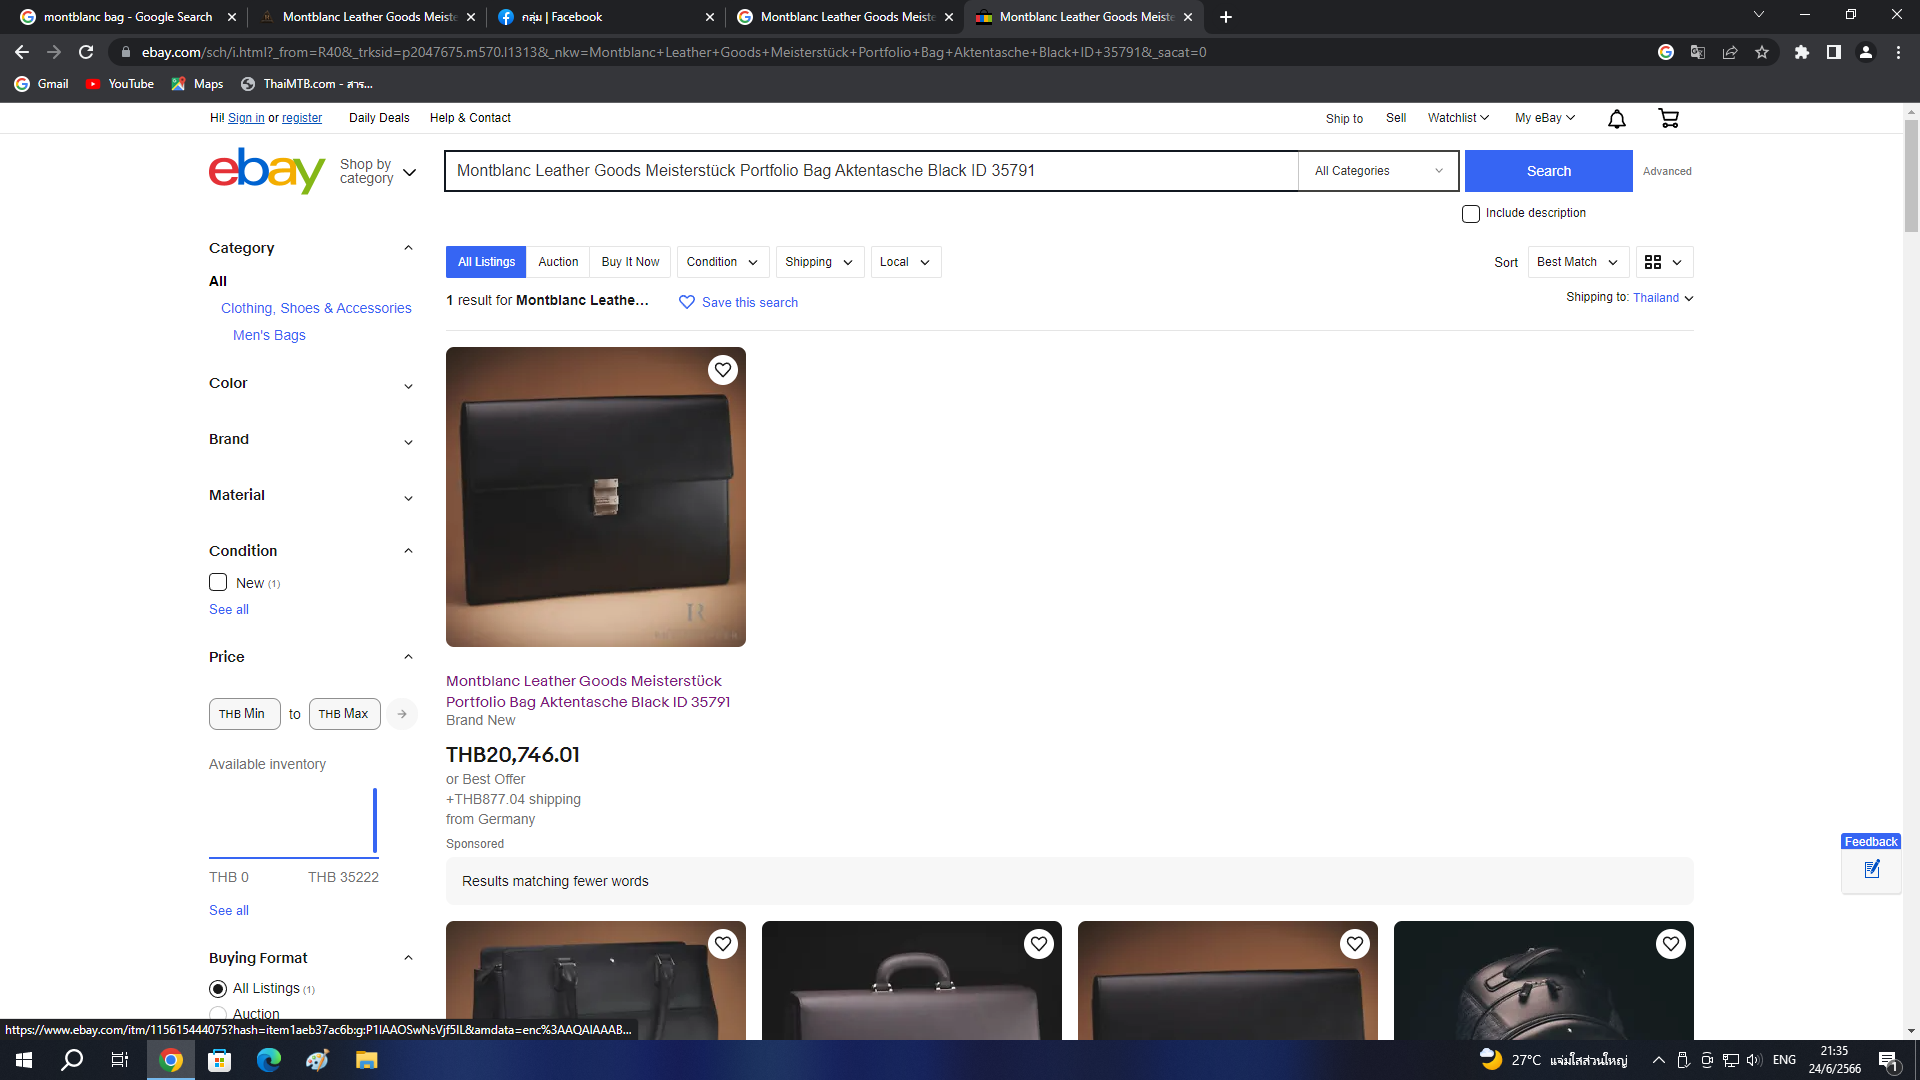Viewport: 1920px width, 1080px height.
Task: Click heart icon beside Save this search
Action: [x=687, y=302]
